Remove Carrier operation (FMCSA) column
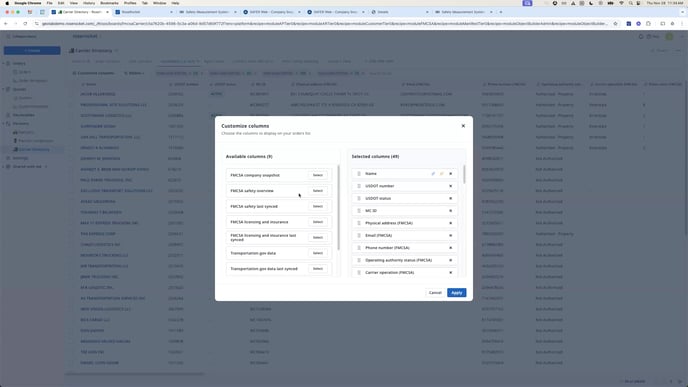This screenshot has height=387, width=688. tap(451, 272)
